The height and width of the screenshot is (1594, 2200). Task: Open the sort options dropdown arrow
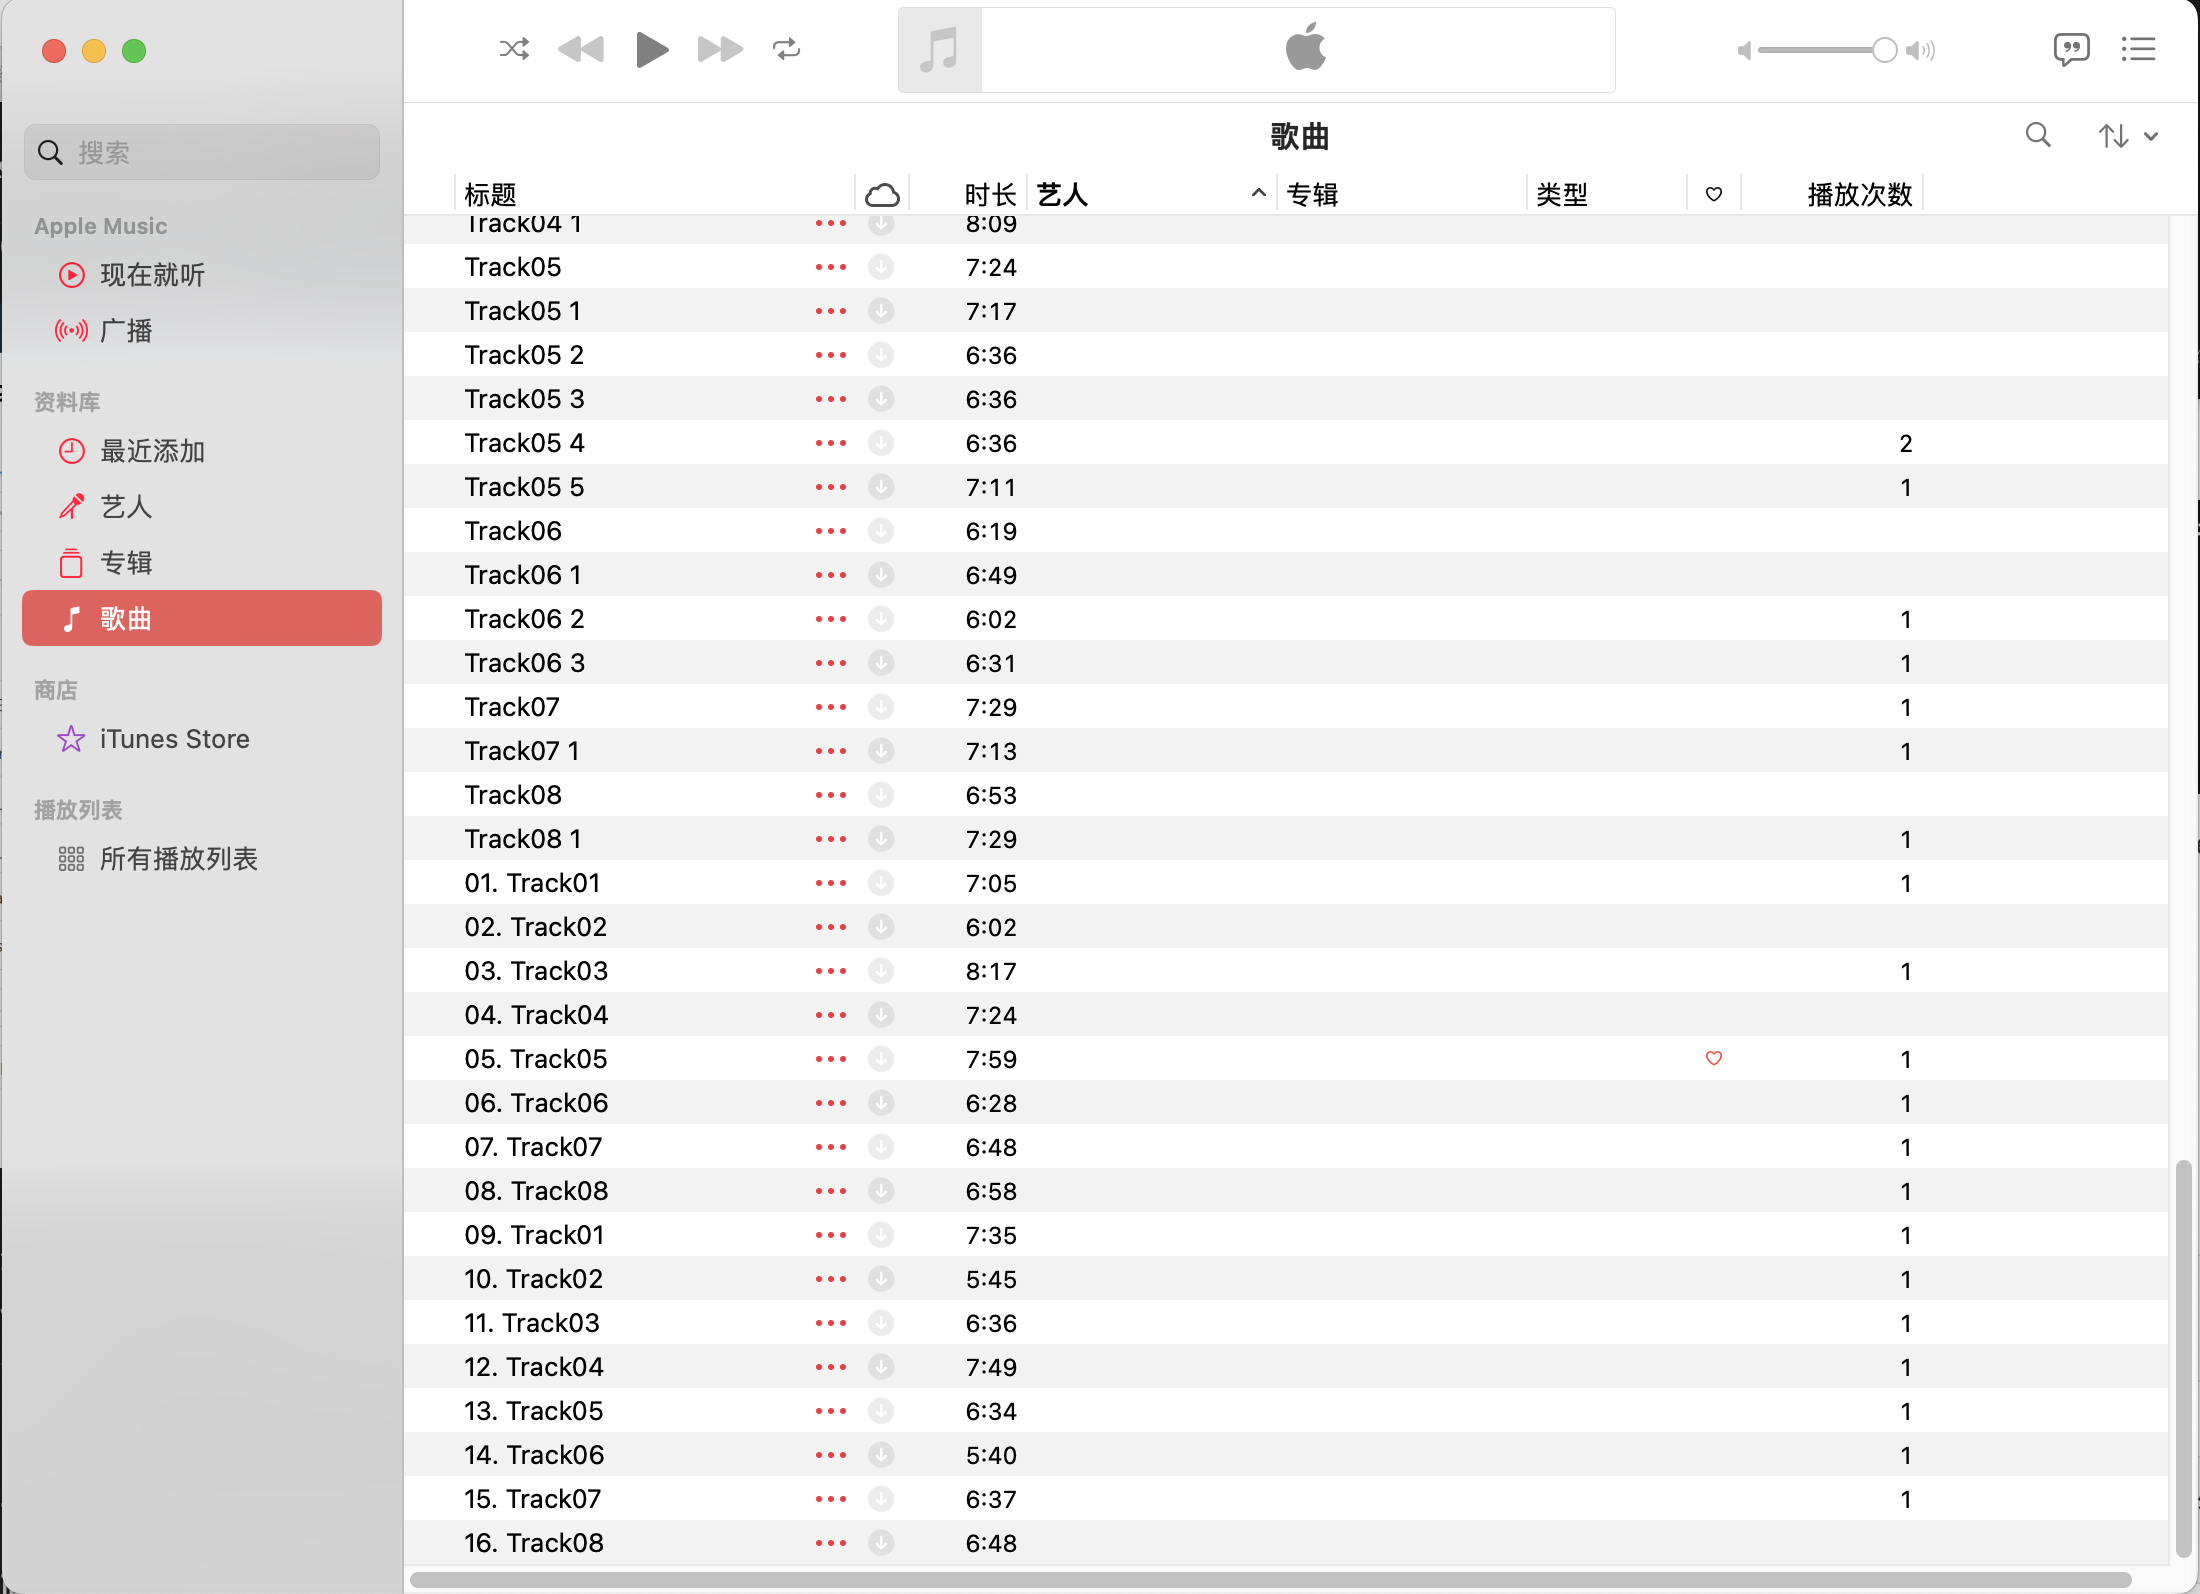[x=2151, y=136]
